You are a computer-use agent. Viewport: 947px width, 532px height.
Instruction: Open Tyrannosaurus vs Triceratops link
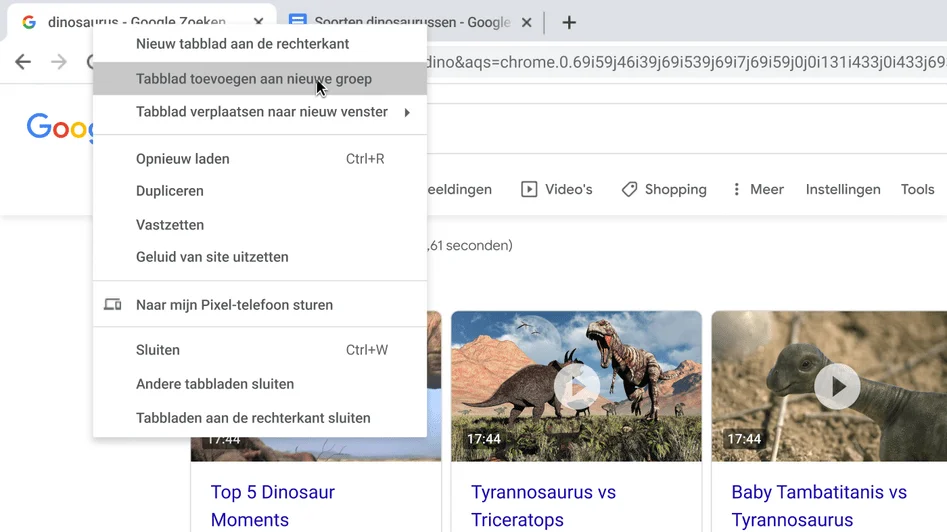tap(544, 506)
